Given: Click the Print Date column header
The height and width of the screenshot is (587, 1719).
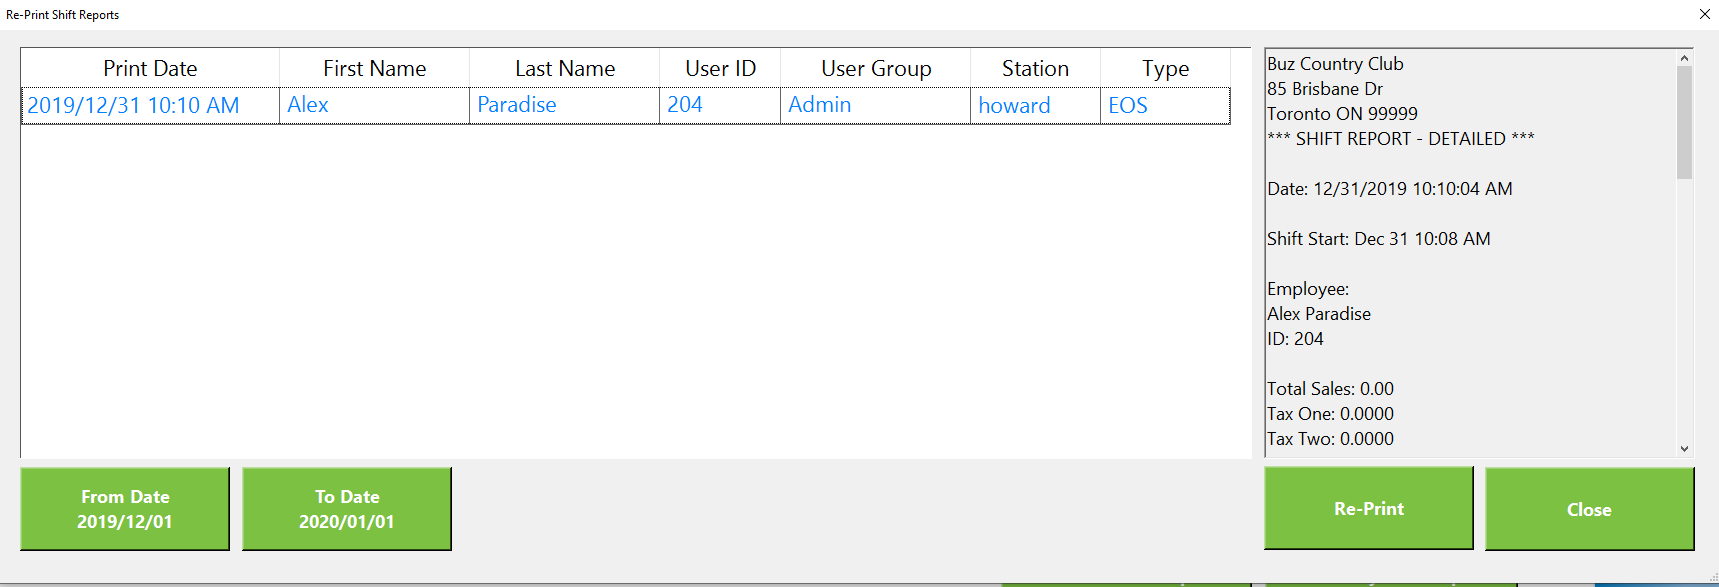Looking at the screenshot, I should [150, 68].
